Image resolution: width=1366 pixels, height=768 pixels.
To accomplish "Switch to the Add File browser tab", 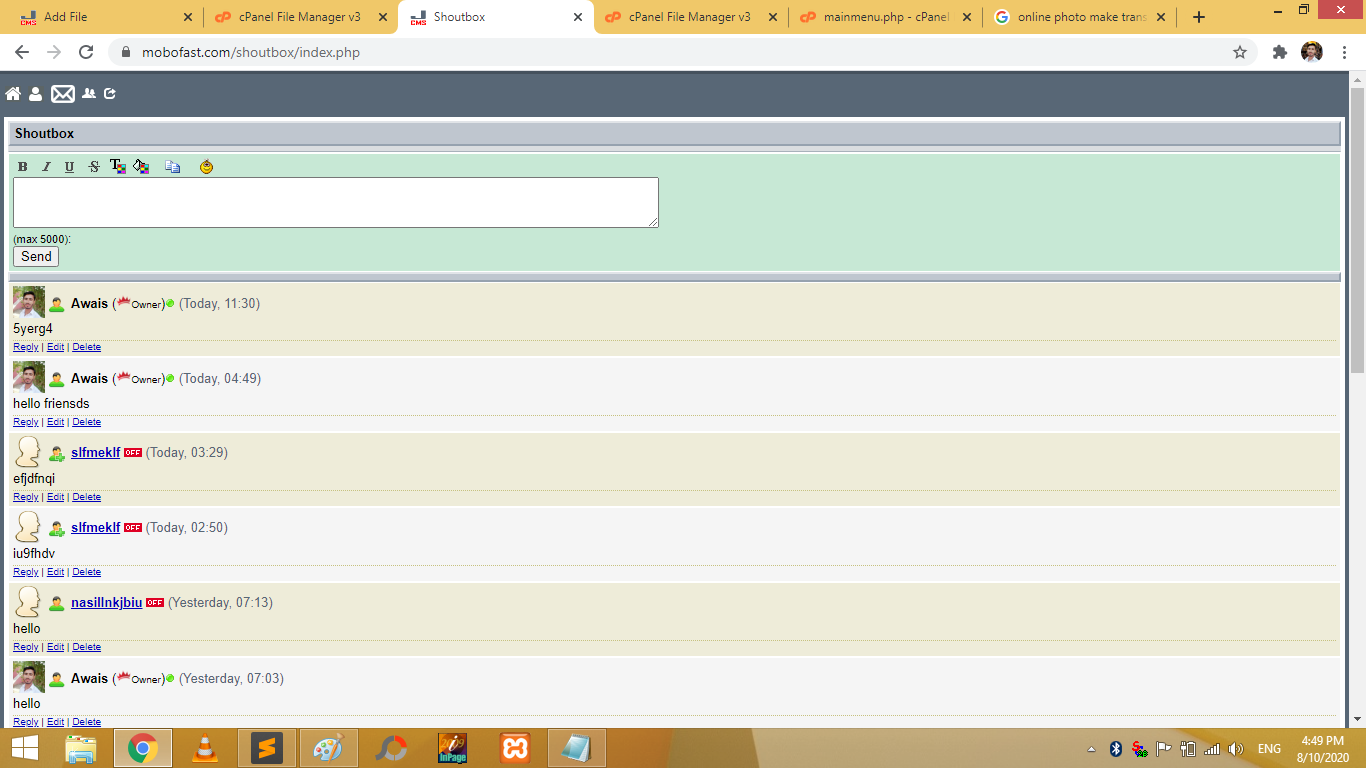I will [105, 17].
